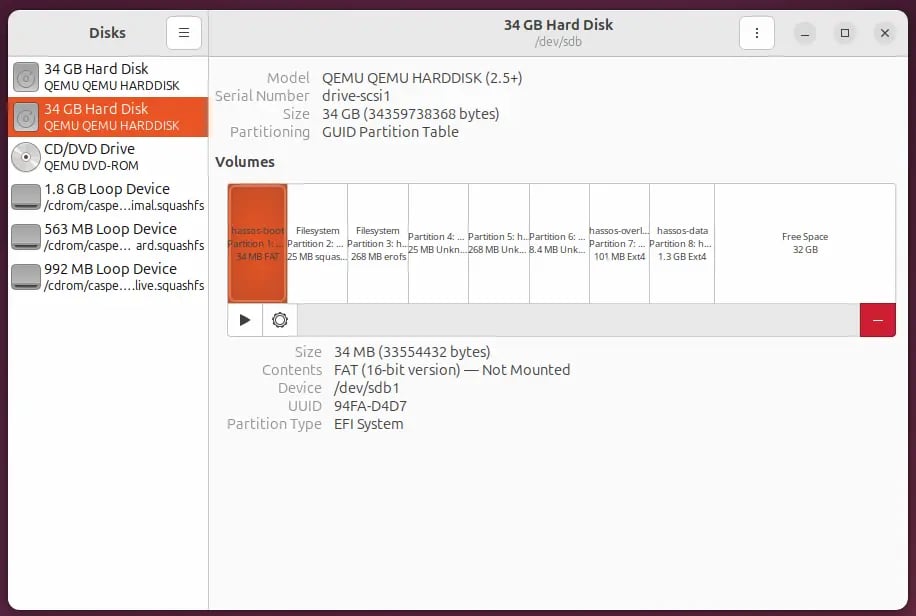The width and height of the screenshot is (916, 616).
Task: Select Partition 4 of 25 MB Unknown
Action: coord(438,243)
